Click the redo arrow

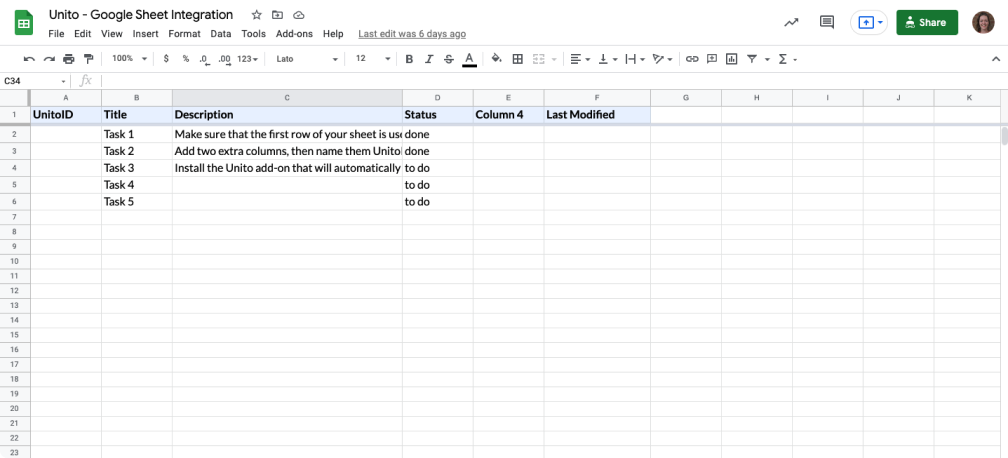tap(49, 59)
